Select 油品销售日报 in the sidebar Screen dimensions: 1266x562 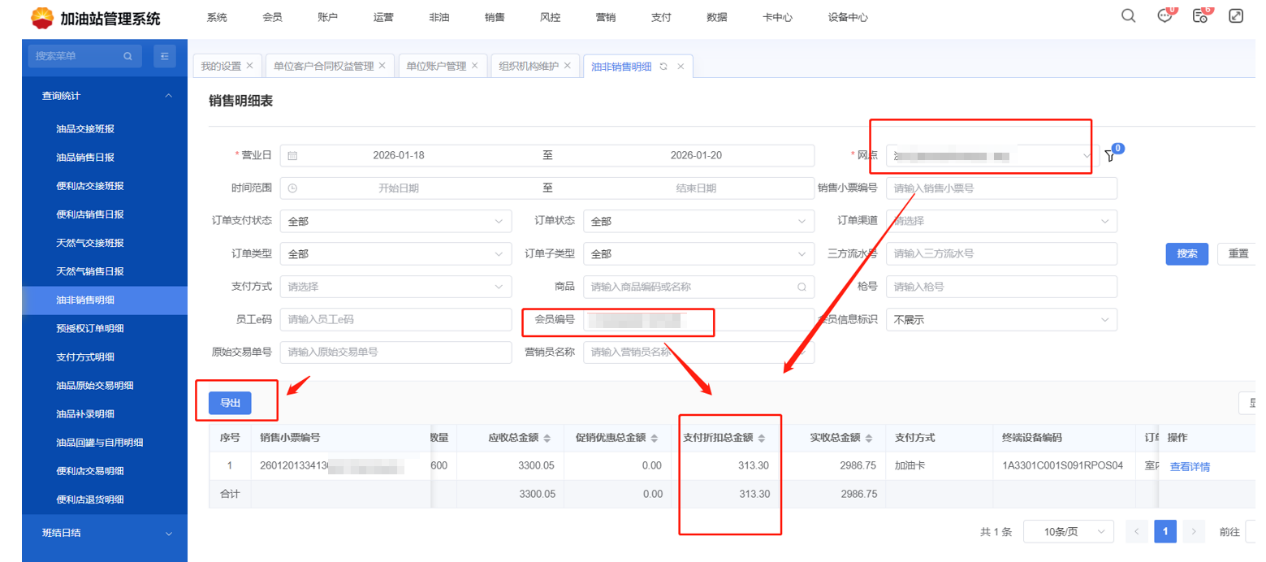85,157
